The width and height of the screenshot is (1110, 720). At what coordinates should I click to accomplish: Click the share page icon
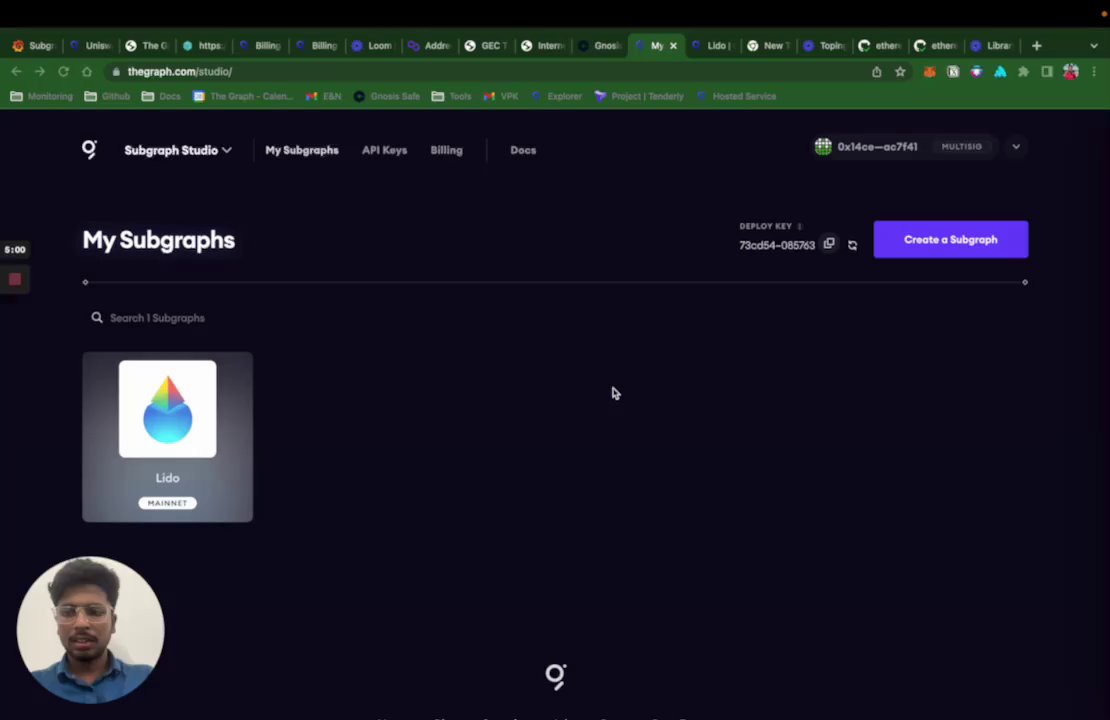(x=876, y=72)
